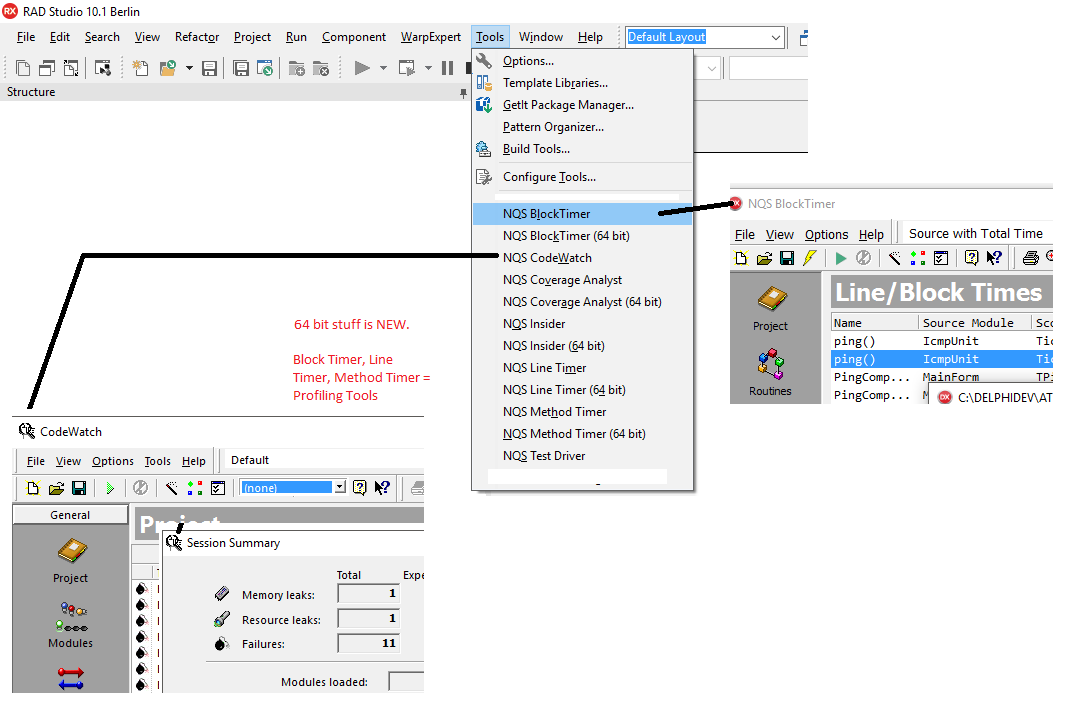Click the Open Project folder icon in RAD Studio toolbar
Image resolution: width=1080 pixels, height=704 pixels.
point(167,68)
